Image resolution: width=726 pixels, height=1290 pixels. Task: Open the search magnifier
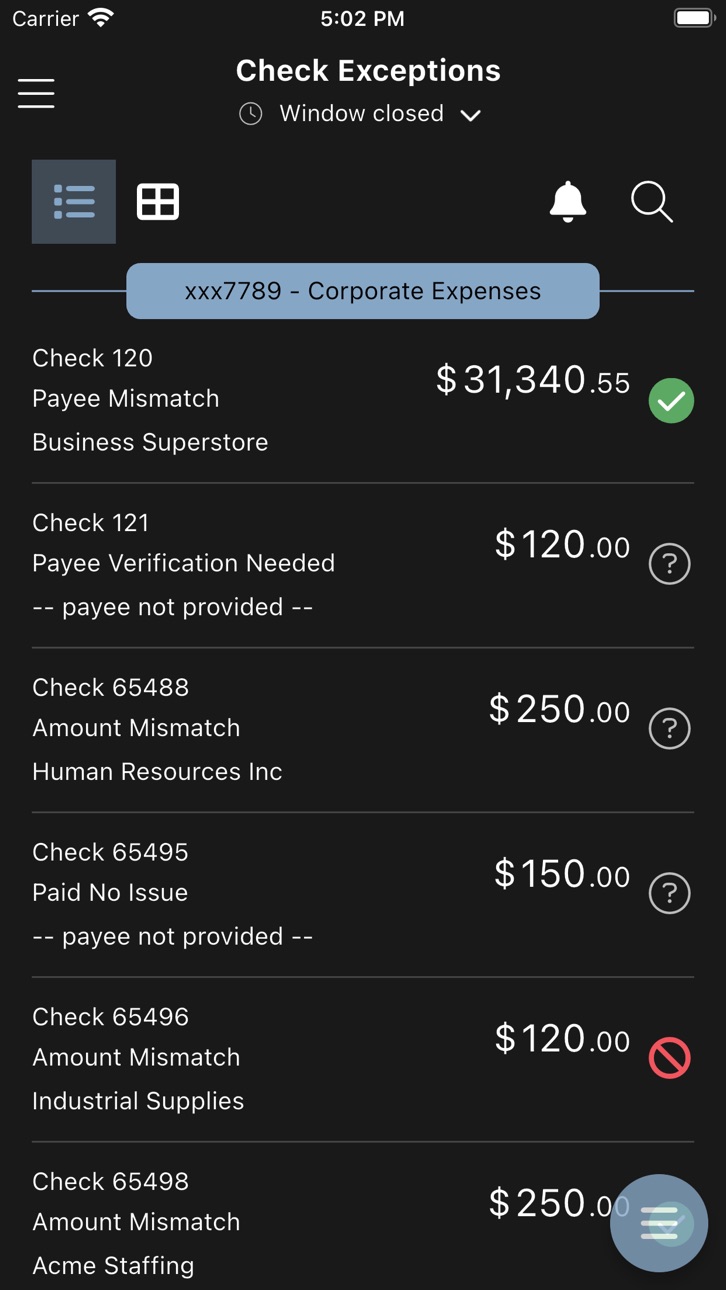point(652,202)
